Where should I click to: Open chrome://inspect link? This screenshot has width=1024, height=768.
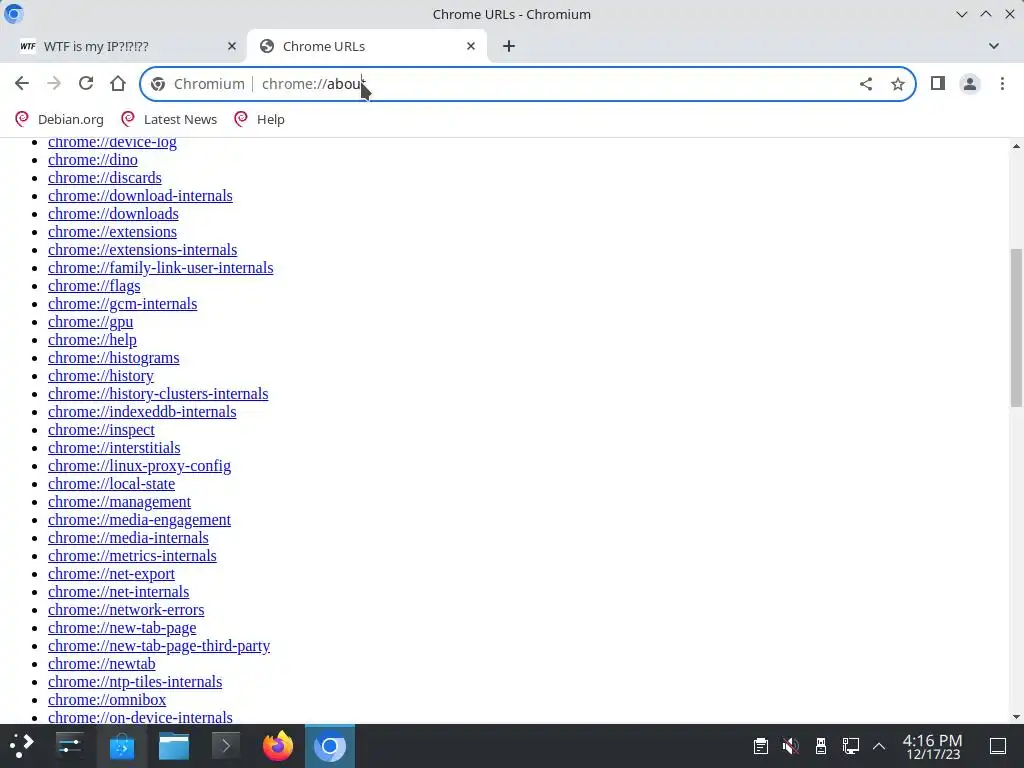[x=101, y=430]
